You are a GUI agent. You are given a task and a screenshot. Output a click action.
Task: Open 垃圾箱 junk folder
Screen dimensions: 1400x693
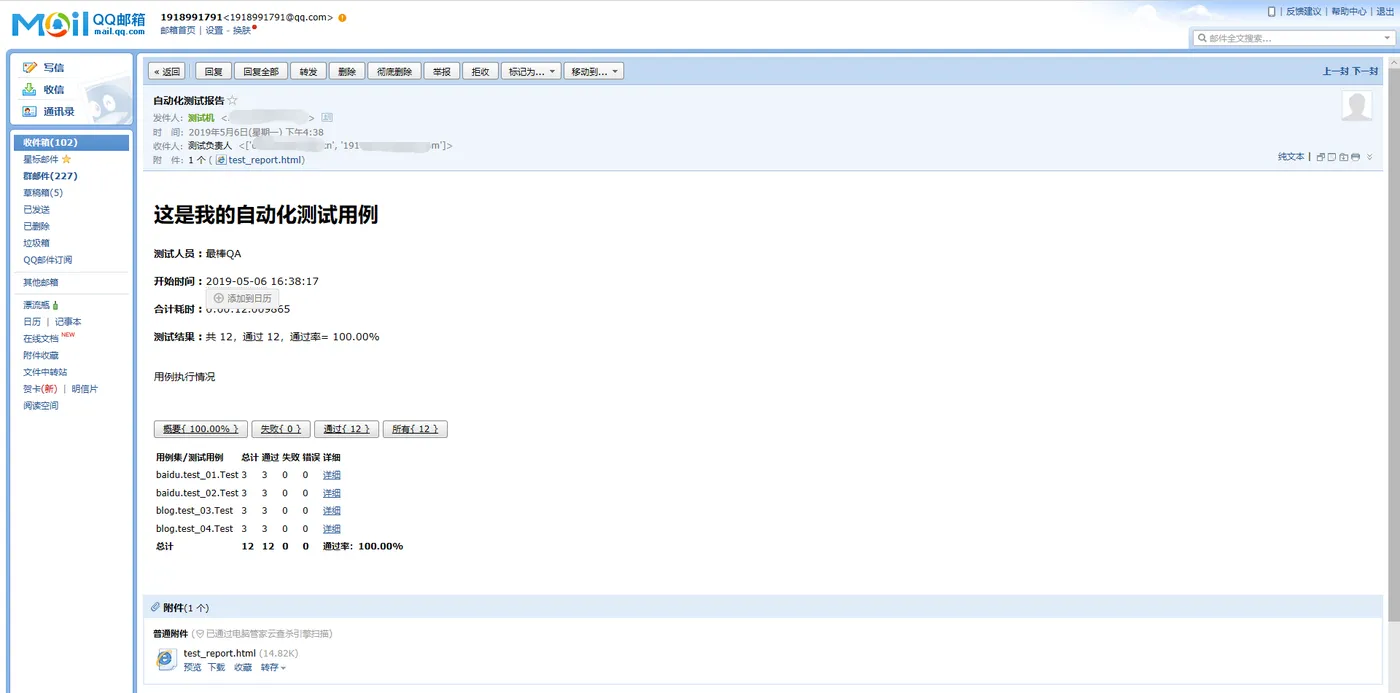(x=36, y=243)
